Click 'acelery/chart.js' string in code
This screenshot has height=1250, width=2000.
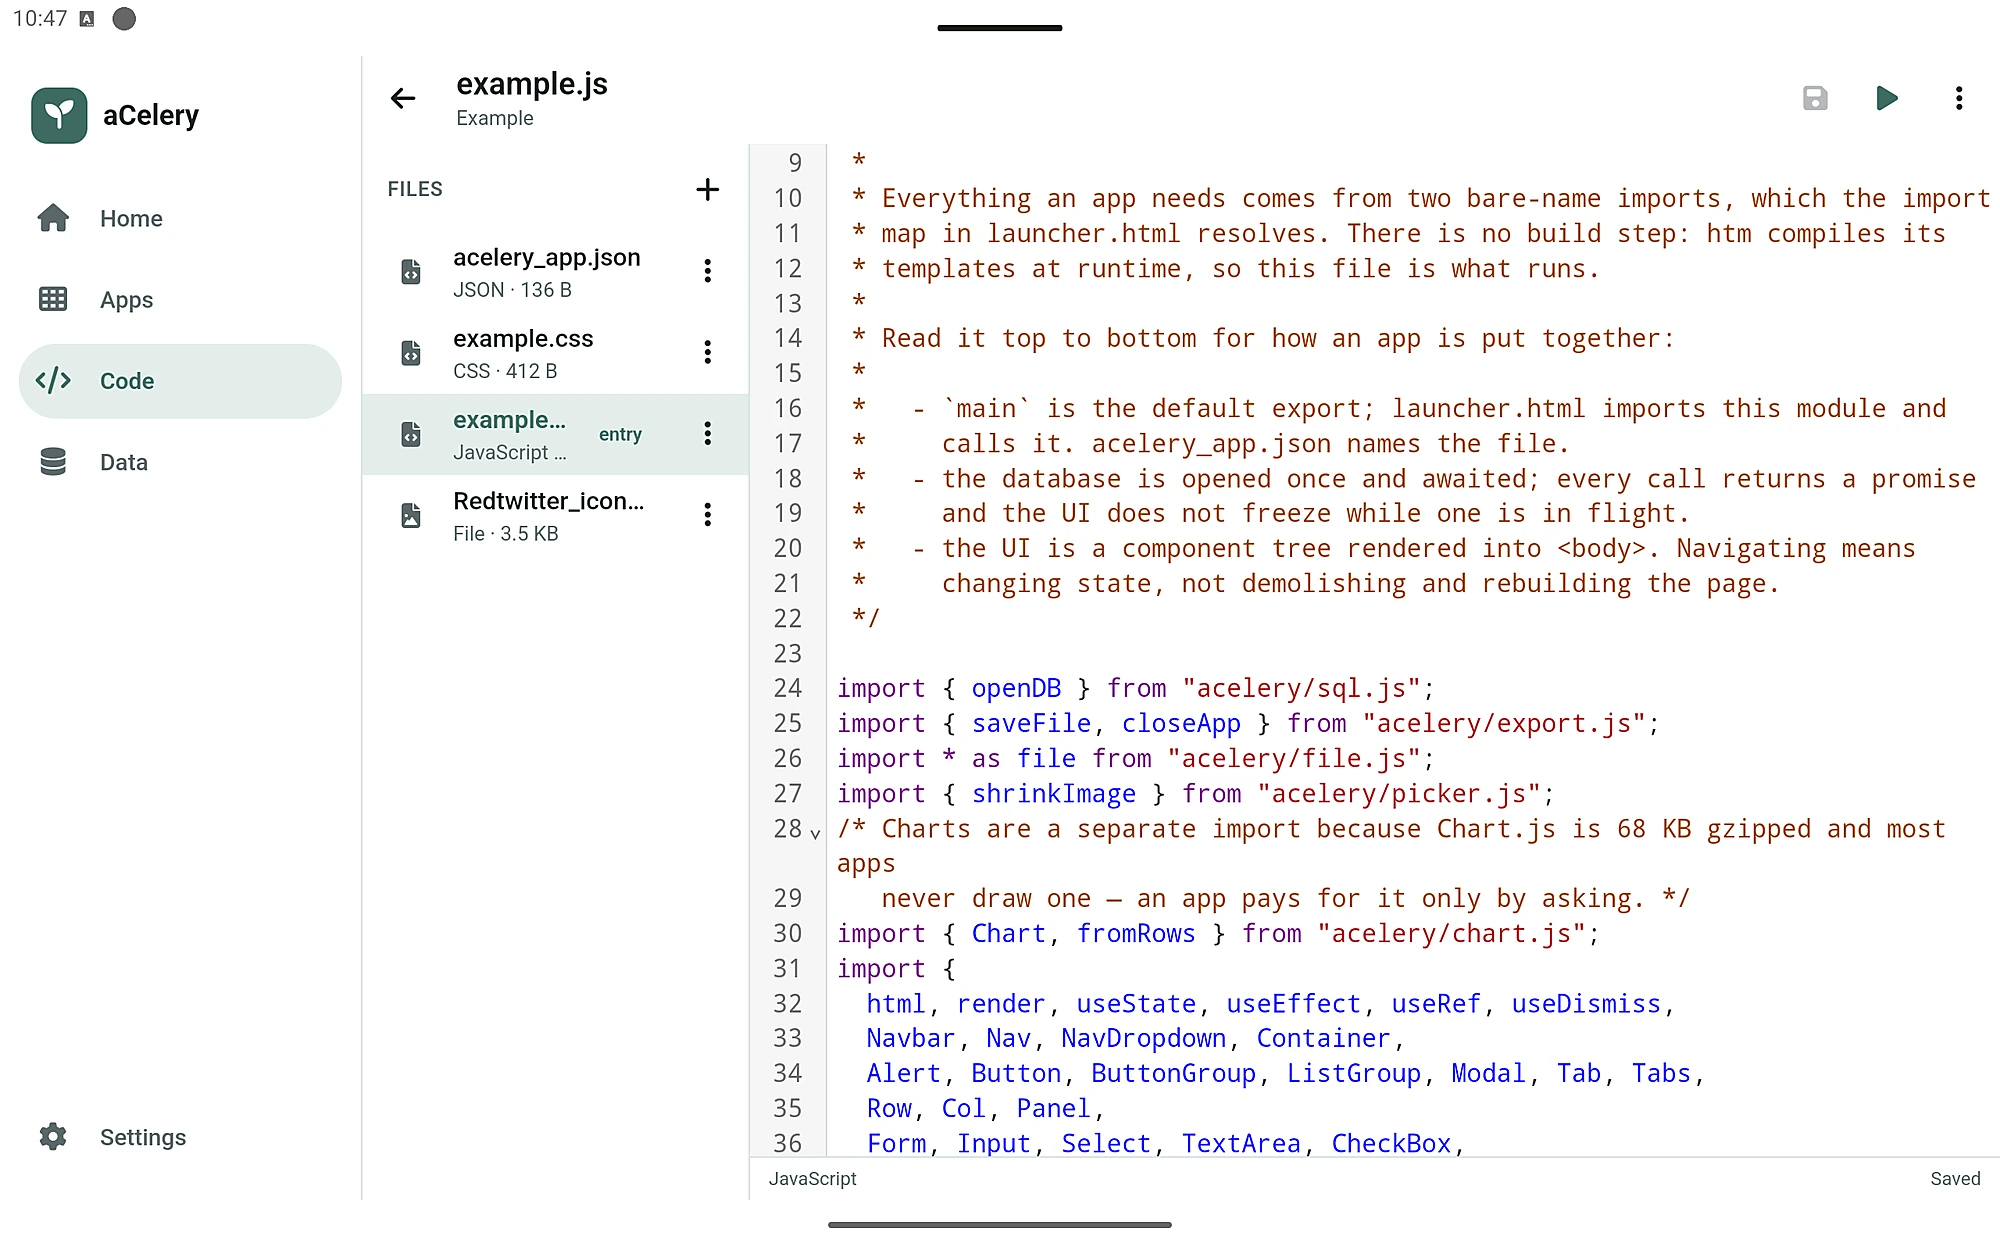pos(1451,933)
